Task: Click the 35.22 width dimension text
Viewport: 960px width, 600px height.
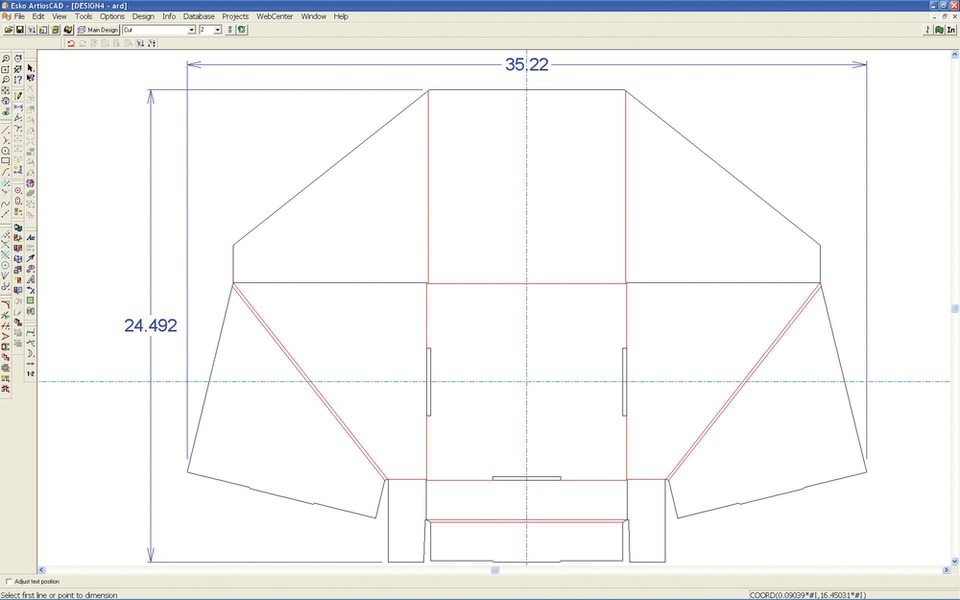Action: (x=526, y=65)
